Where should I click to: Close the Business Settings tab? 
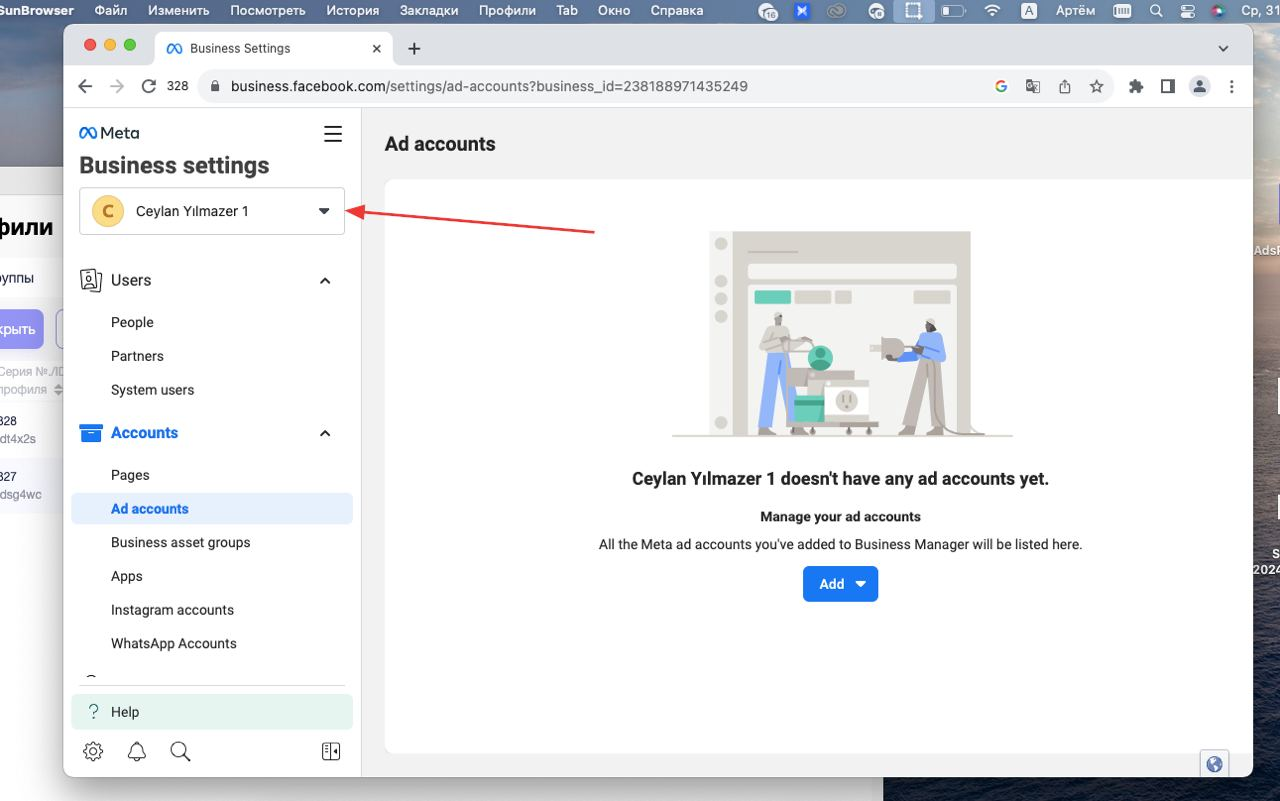[377, 48]
